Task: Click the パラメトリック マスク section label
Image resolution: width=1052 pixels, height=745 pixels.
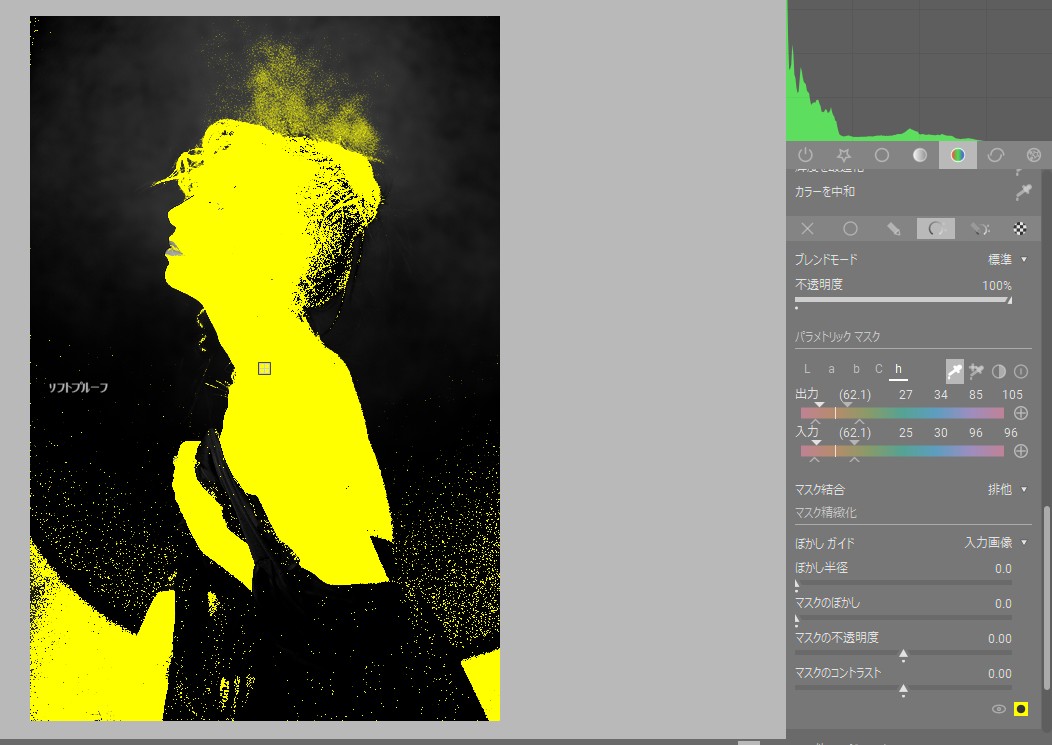Action: click(837, 337)
